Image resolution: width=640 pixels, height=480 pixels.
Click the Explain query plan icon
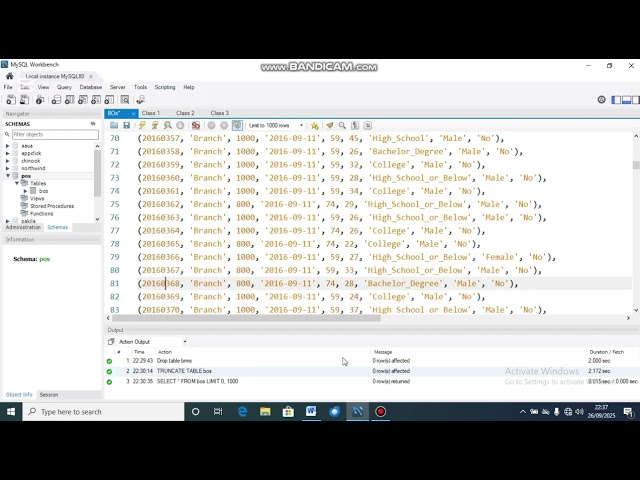pyautogui.click(x=167, y=125)
